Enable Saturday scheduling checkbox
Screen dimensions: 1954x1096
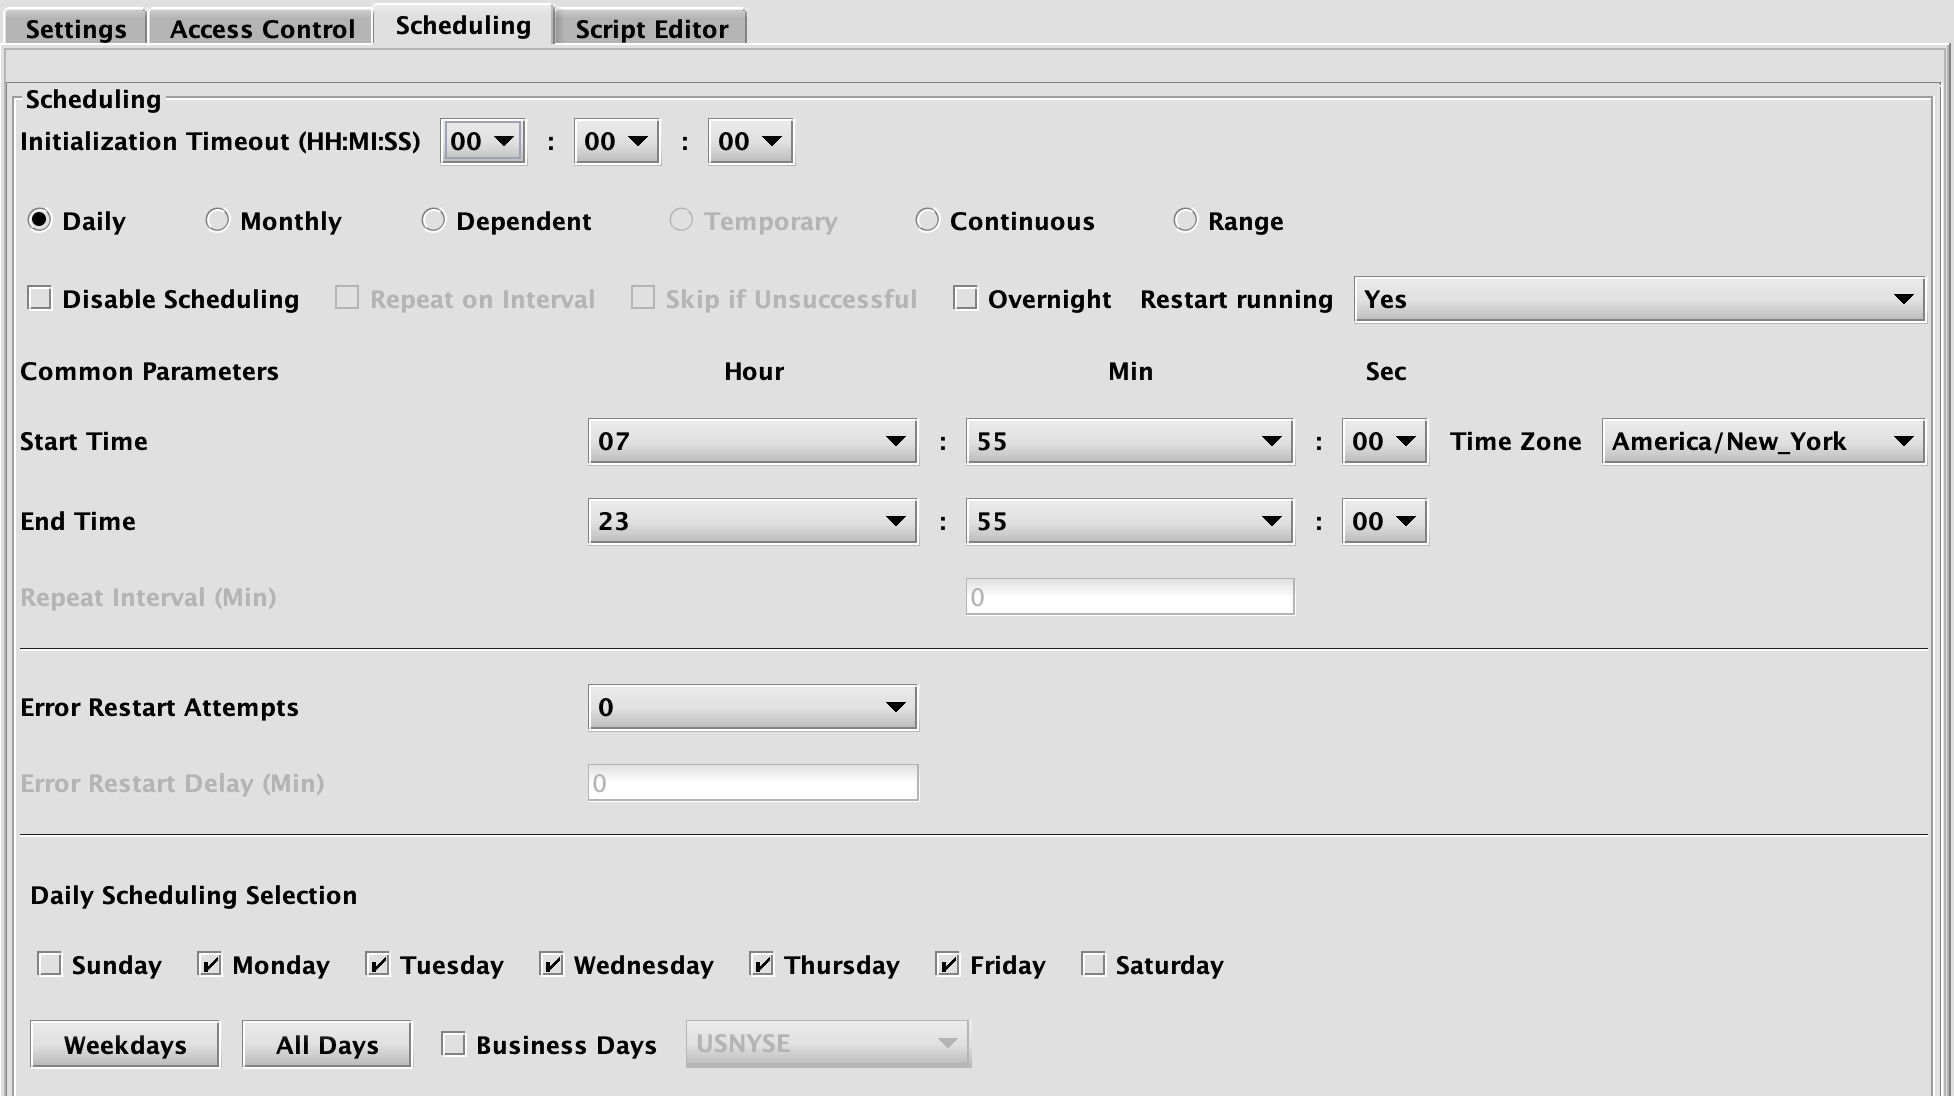(x=1093, y=964)
